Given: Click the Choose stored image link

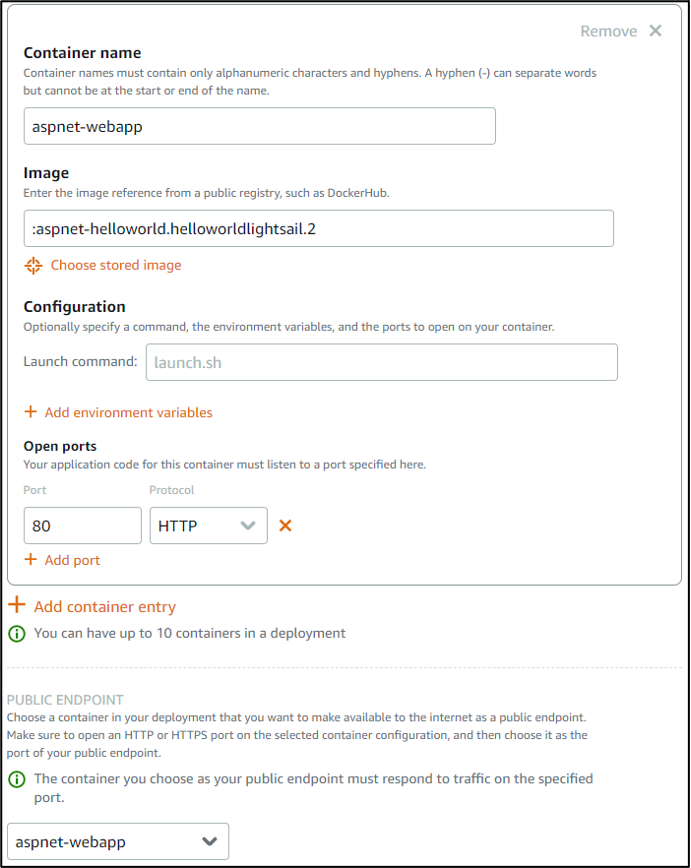Looking at the screenshot, I should click(x=115, y=265).
